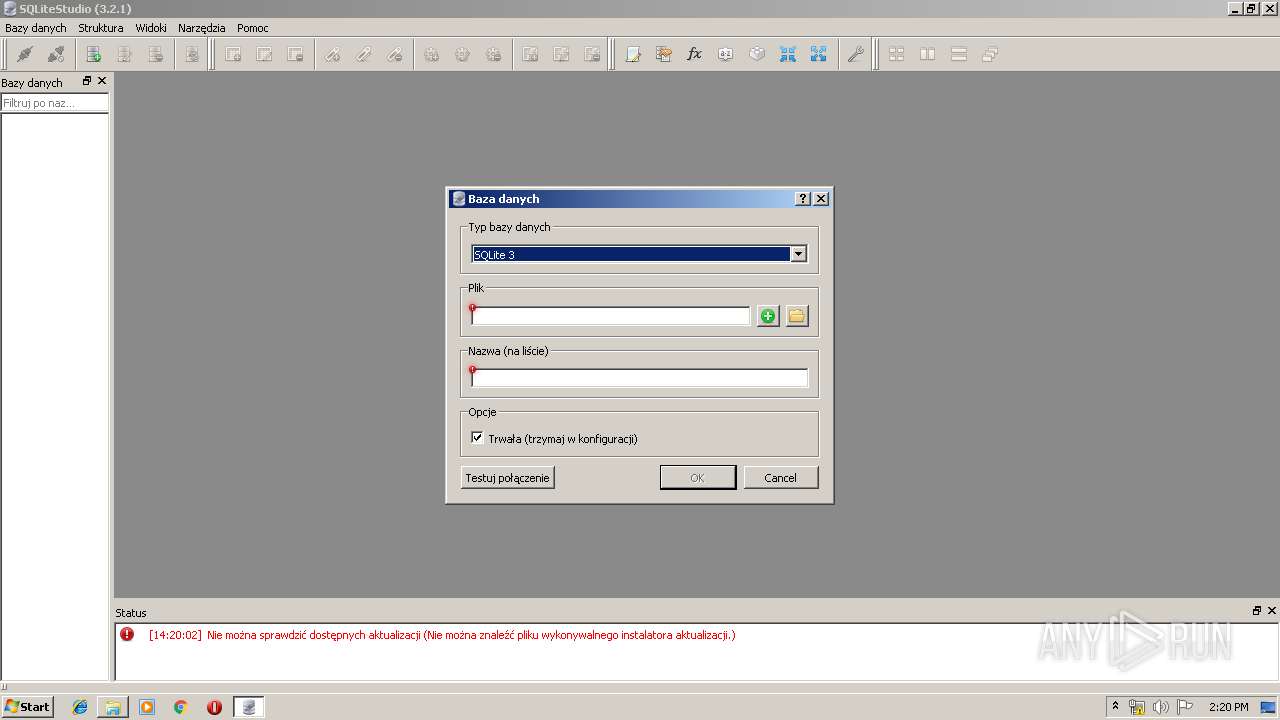Image resolution: width=1280 pixels, height=720 pixels.
Task: Click the Edit trigger toolbar icon
Action: (462, 55)
